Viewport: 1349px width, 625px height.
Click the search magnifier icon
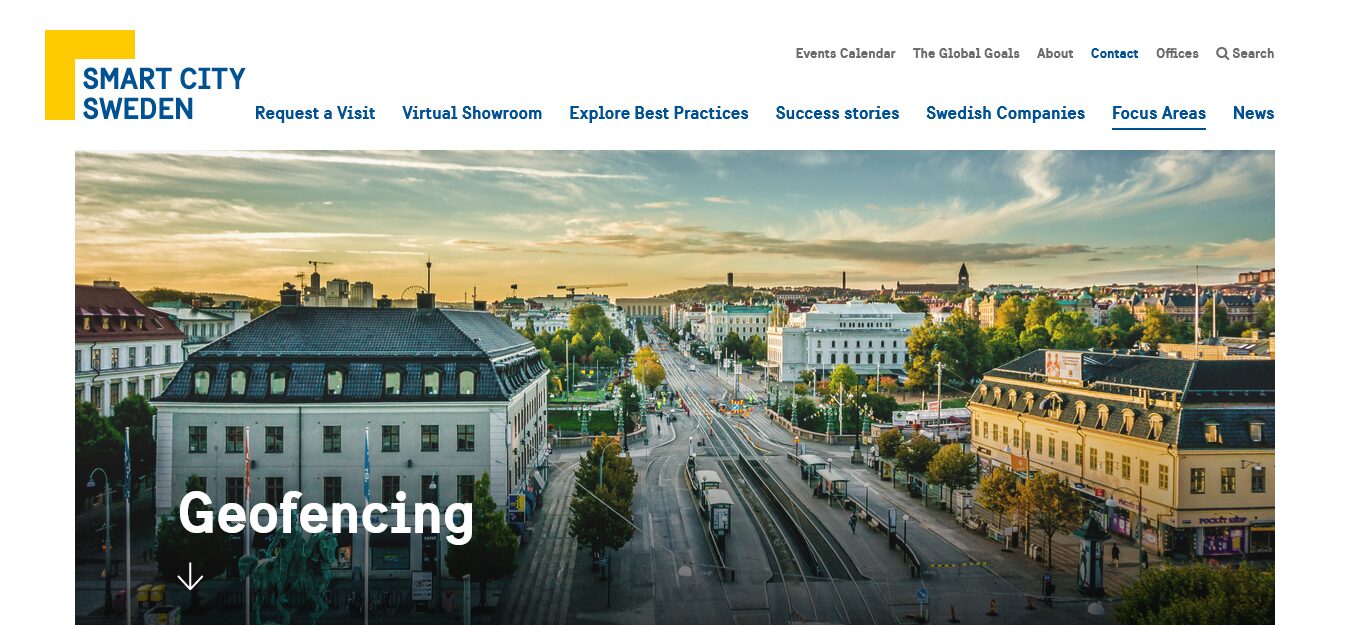click(x=1222, y=54)
